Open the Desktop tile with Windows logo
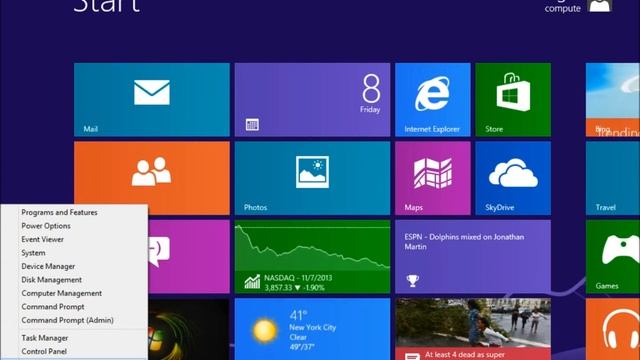Image resolution: width=640 pixels, height=360 pixels. click(x=189, y=329)
